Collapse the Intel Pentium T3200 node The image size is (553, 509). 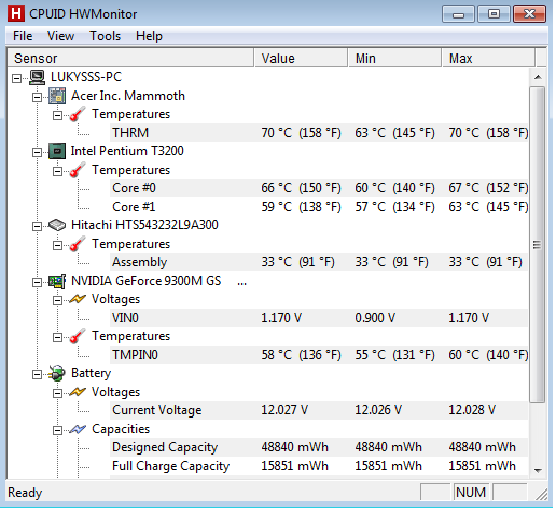(37, 152)
